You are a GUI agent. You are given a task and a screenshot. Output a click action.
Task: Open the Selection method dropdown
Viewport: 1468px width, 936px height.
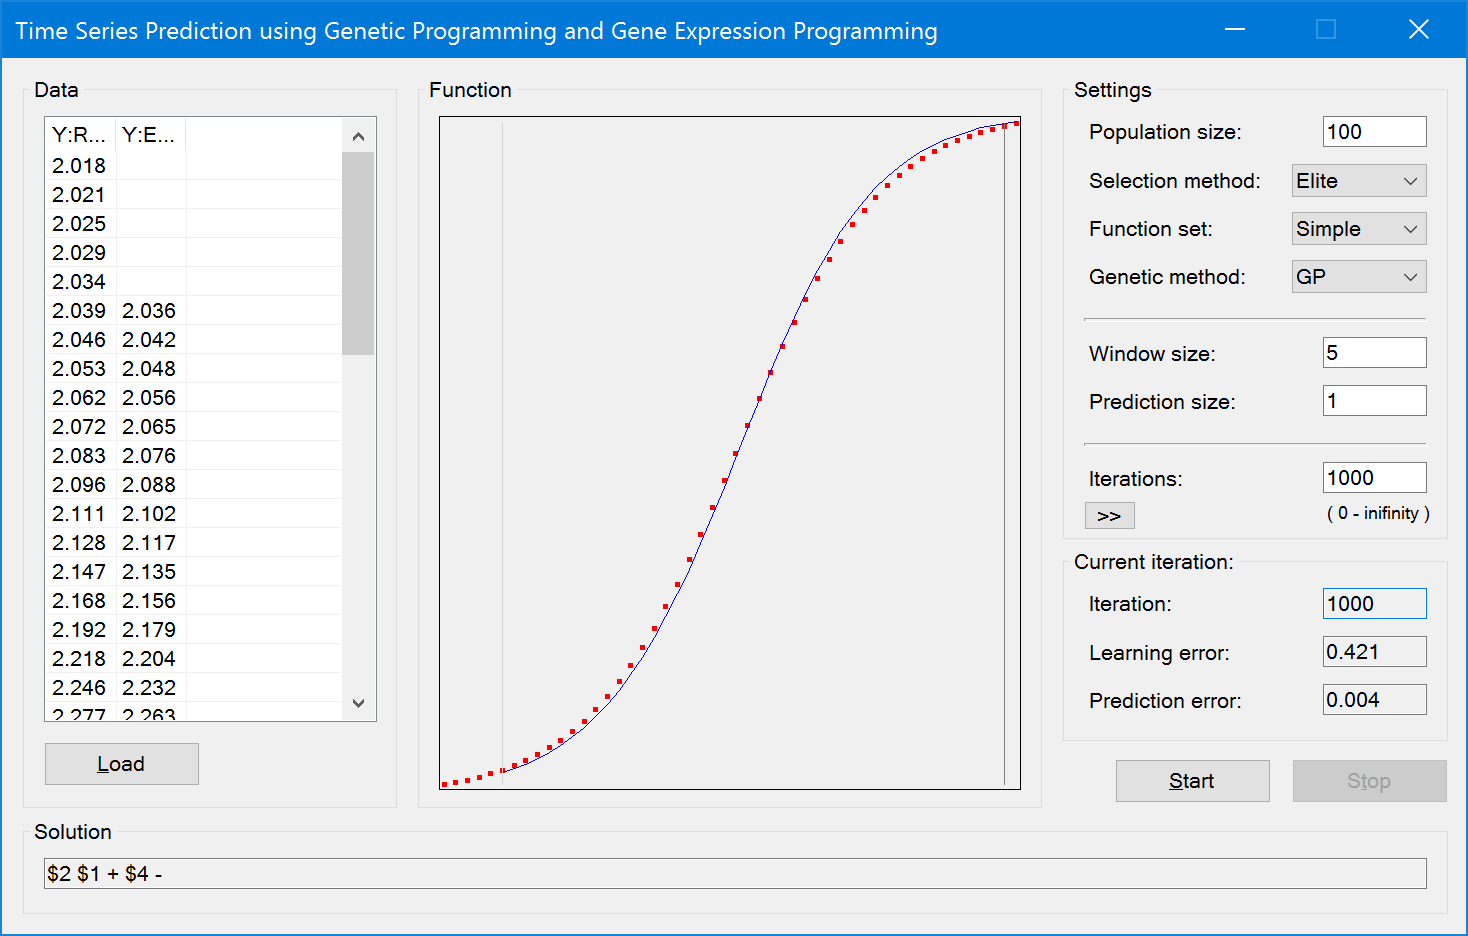1359,181
